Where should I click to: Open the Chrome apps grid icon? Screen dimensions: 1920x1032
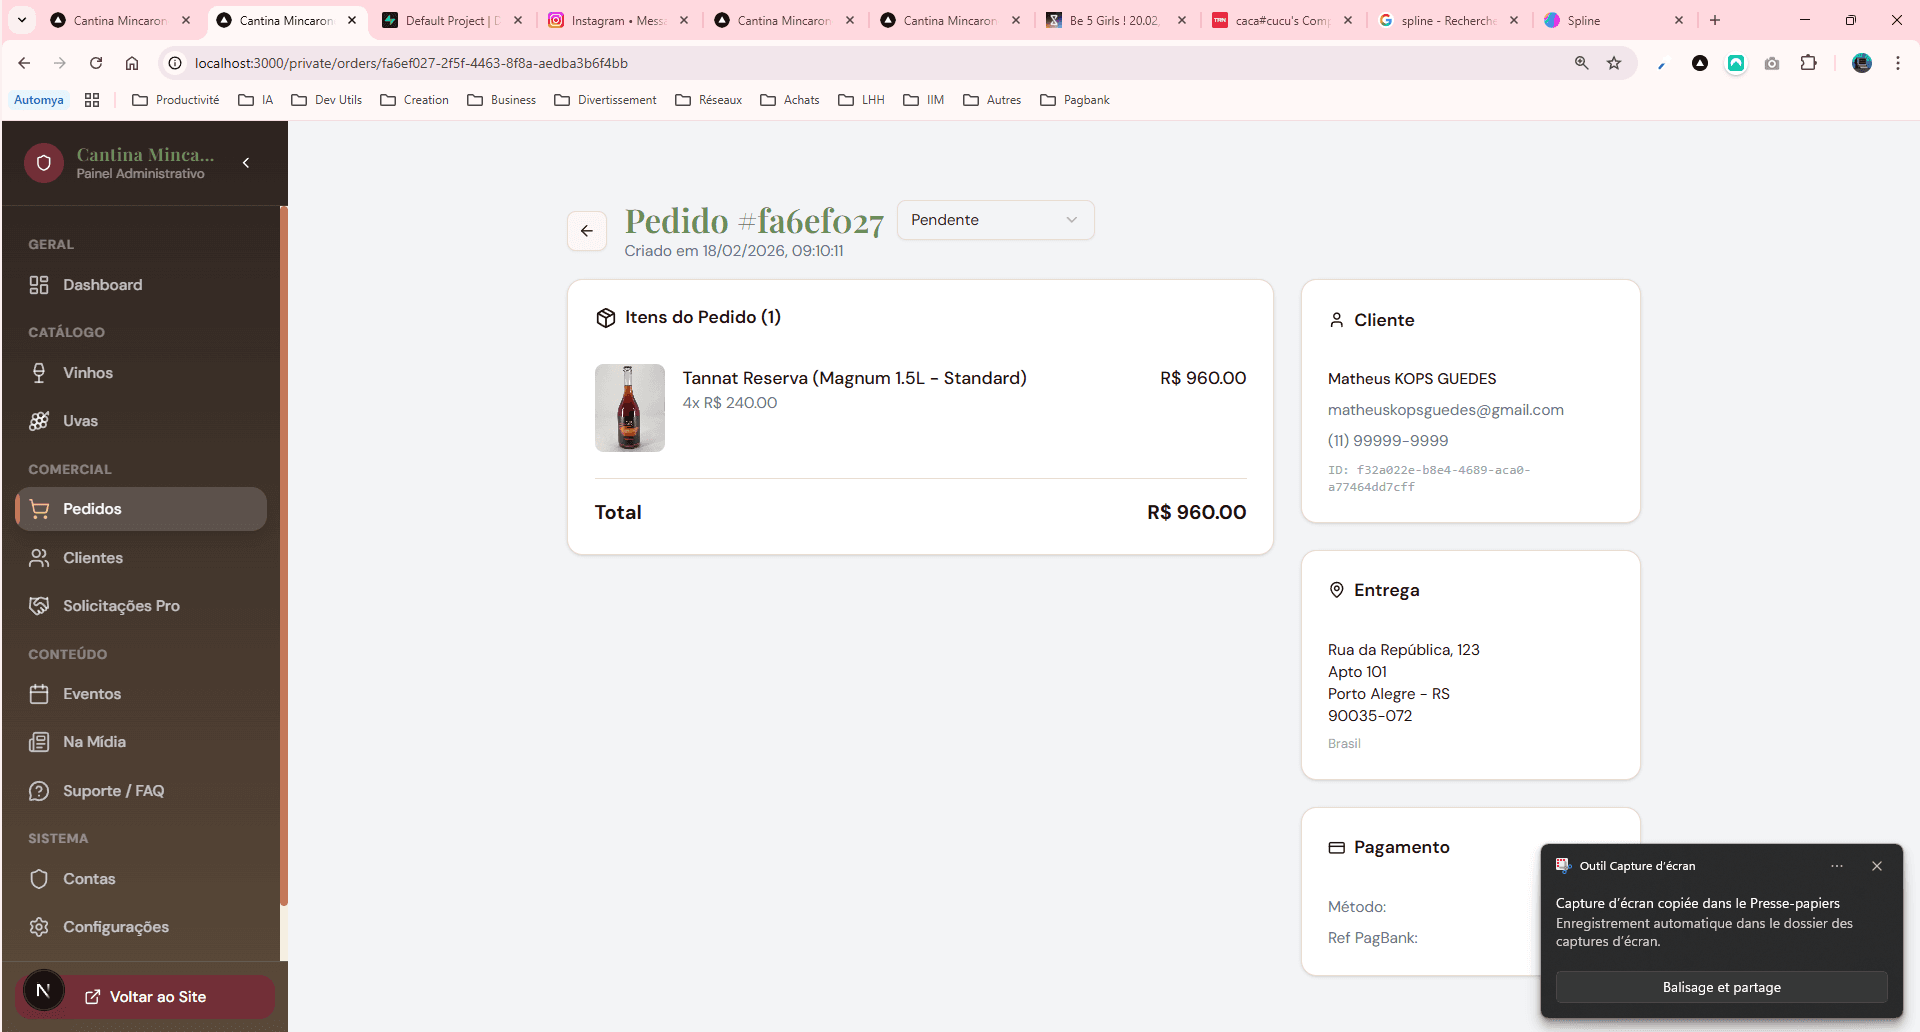[x=92, y=100]
